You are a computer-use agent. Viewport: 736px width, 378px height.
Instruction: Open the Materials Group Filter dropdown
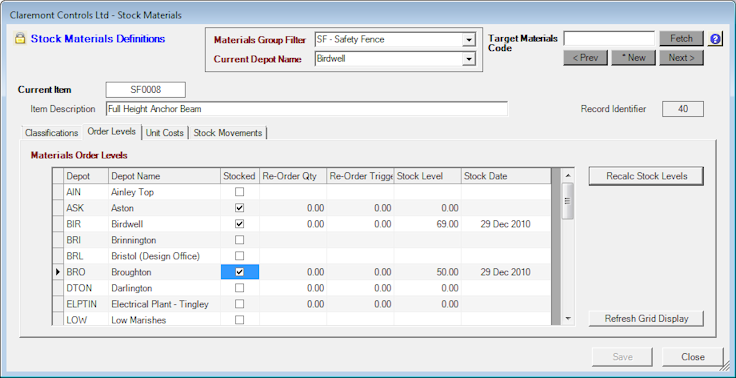click(468, 40)
